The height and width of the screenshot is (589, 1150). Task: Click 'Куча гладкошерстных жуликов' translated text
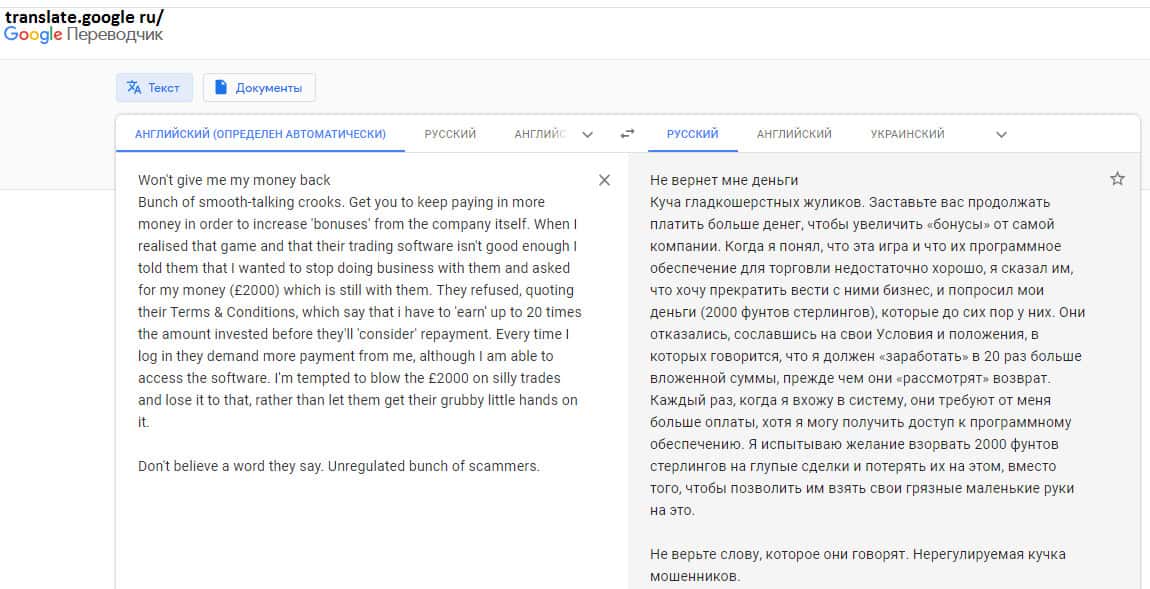pyautogui.click(x=757, y=202)
